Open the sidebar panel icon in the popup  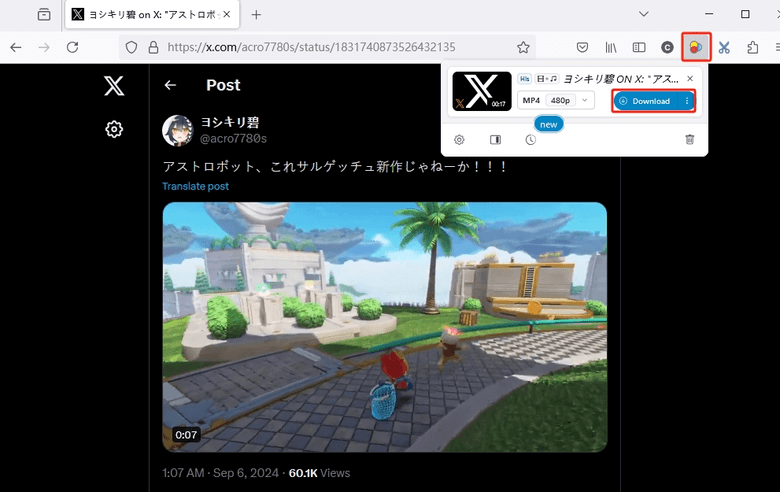495,140
